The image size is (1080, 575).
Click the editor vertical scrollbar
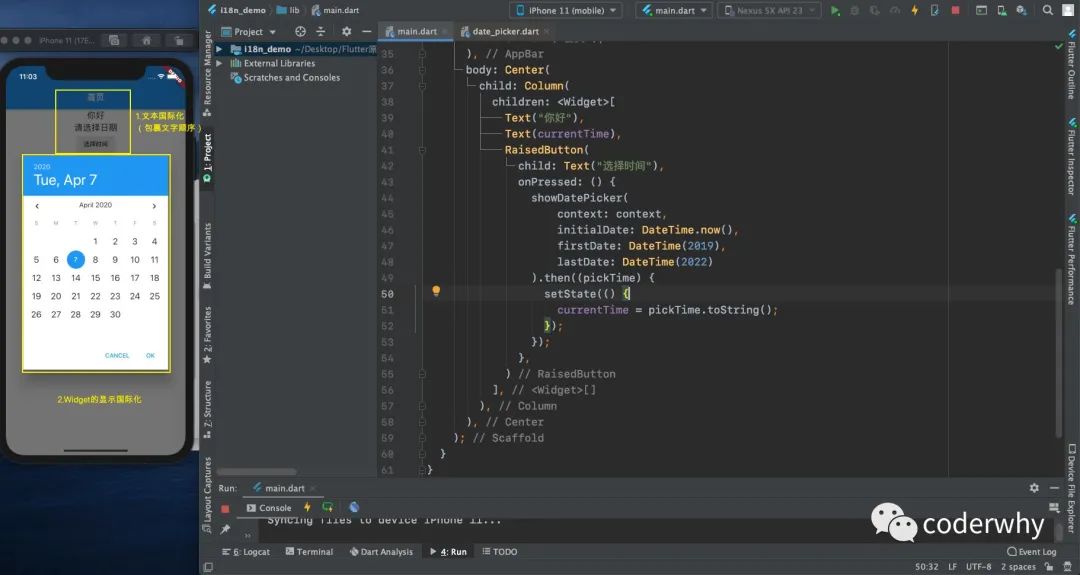coord(1059,353)
